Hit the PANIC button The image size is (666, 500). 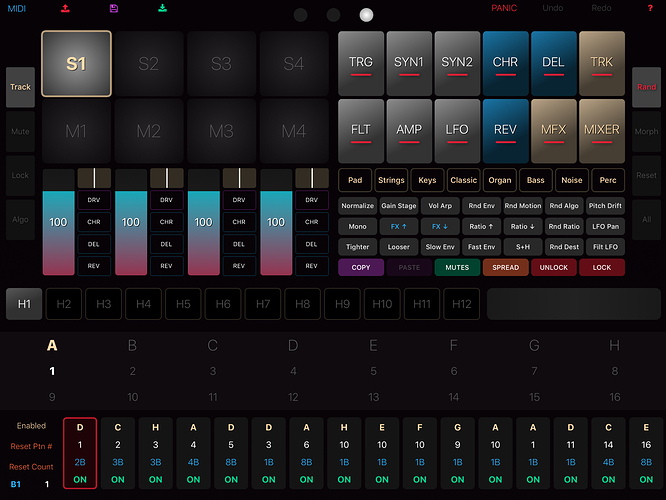point(504,8)
